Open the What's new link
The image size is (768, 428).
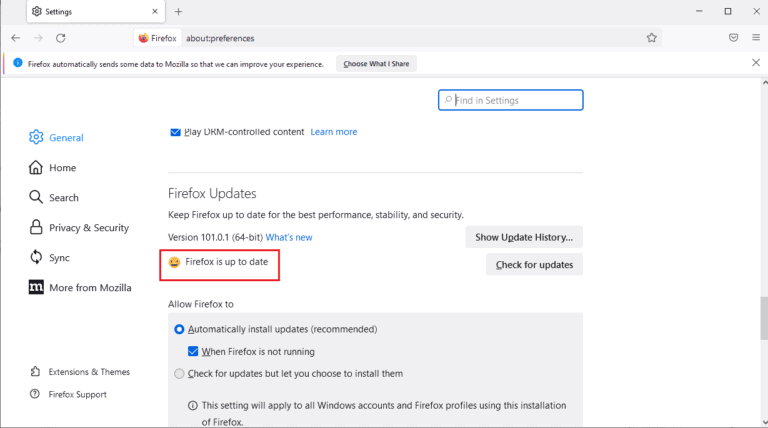pos(289,237)
